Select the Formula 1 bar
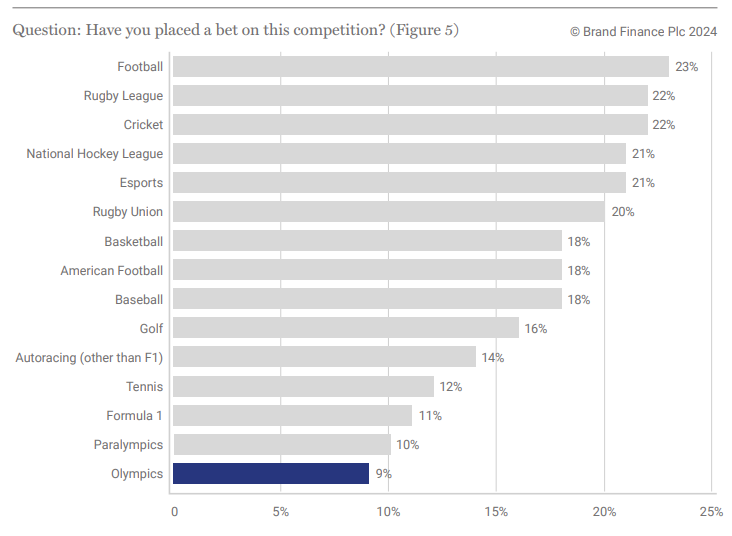Viewport: 732px width, 536px height. click(292, 415)
